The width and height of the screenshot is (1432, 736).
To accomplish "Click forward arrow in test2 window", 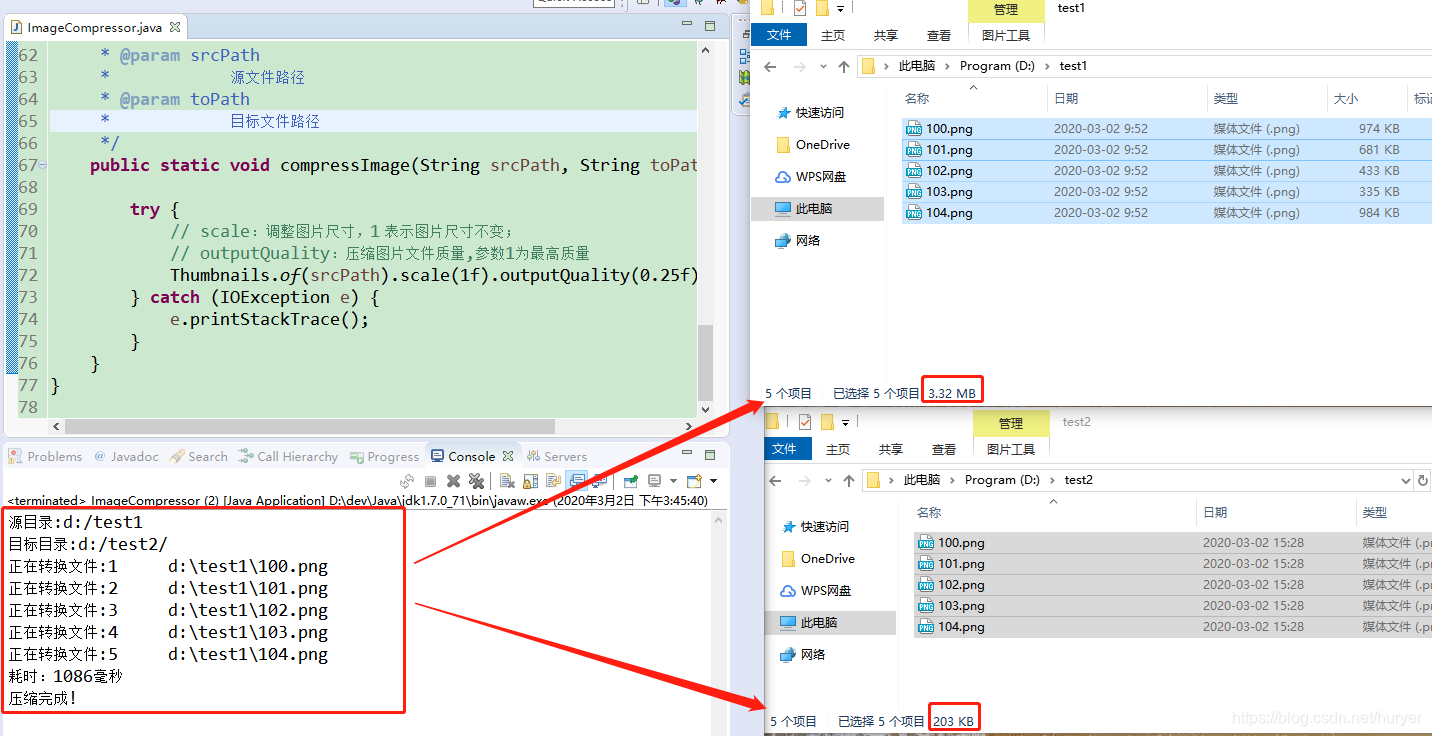I will coord(805,481).
